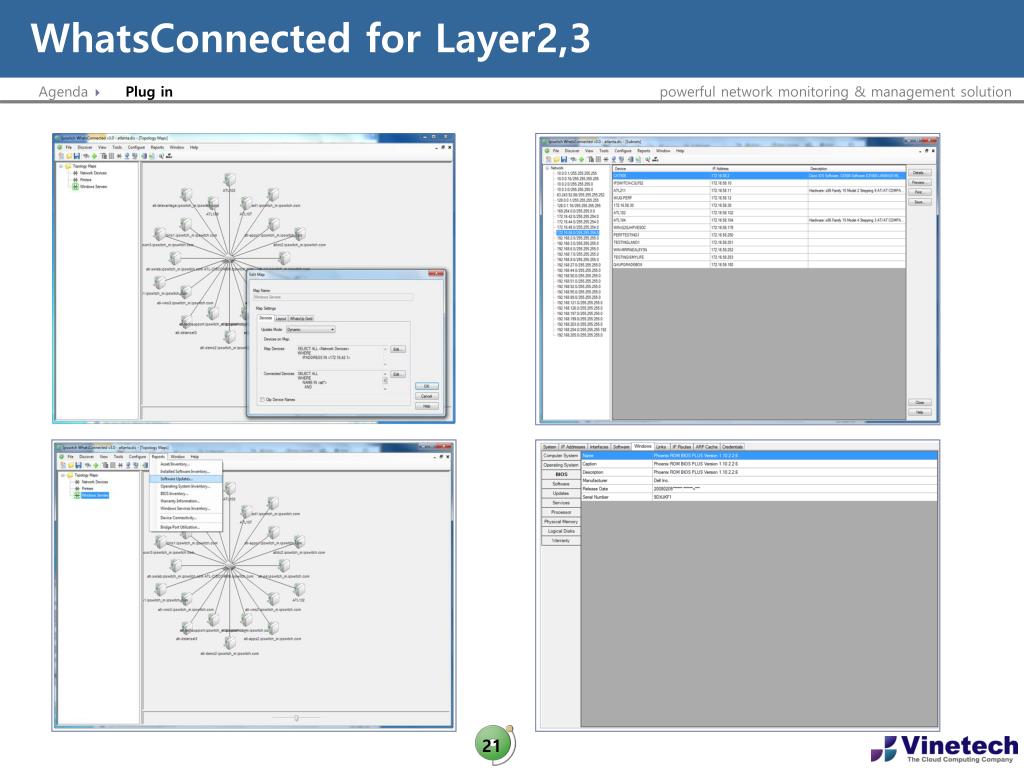Click the green arrow toolbar icon in the Subnets window
The height and width of the screenshot is (768, 1024).
(x=581, y=159)
